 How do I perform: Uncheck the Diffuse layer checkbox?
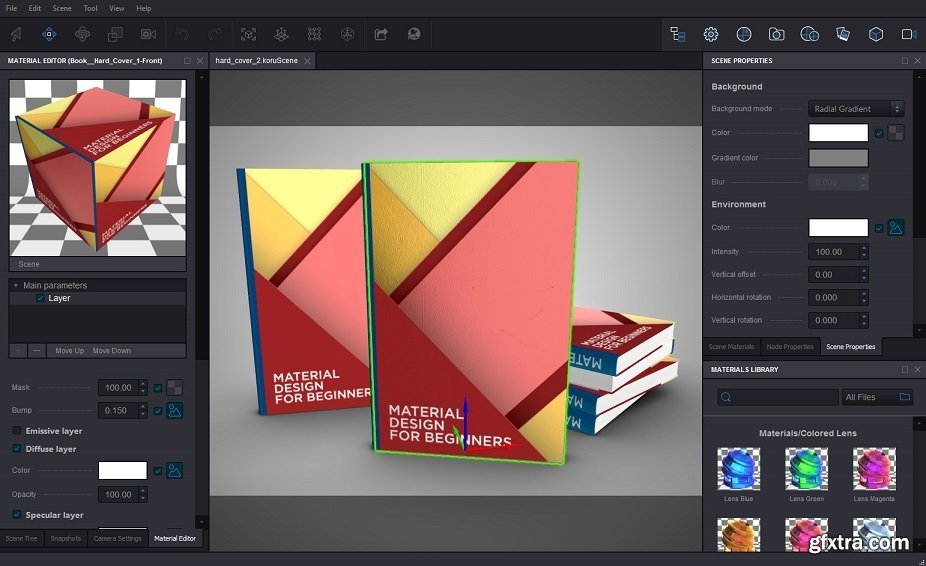(x=17, y=449)
